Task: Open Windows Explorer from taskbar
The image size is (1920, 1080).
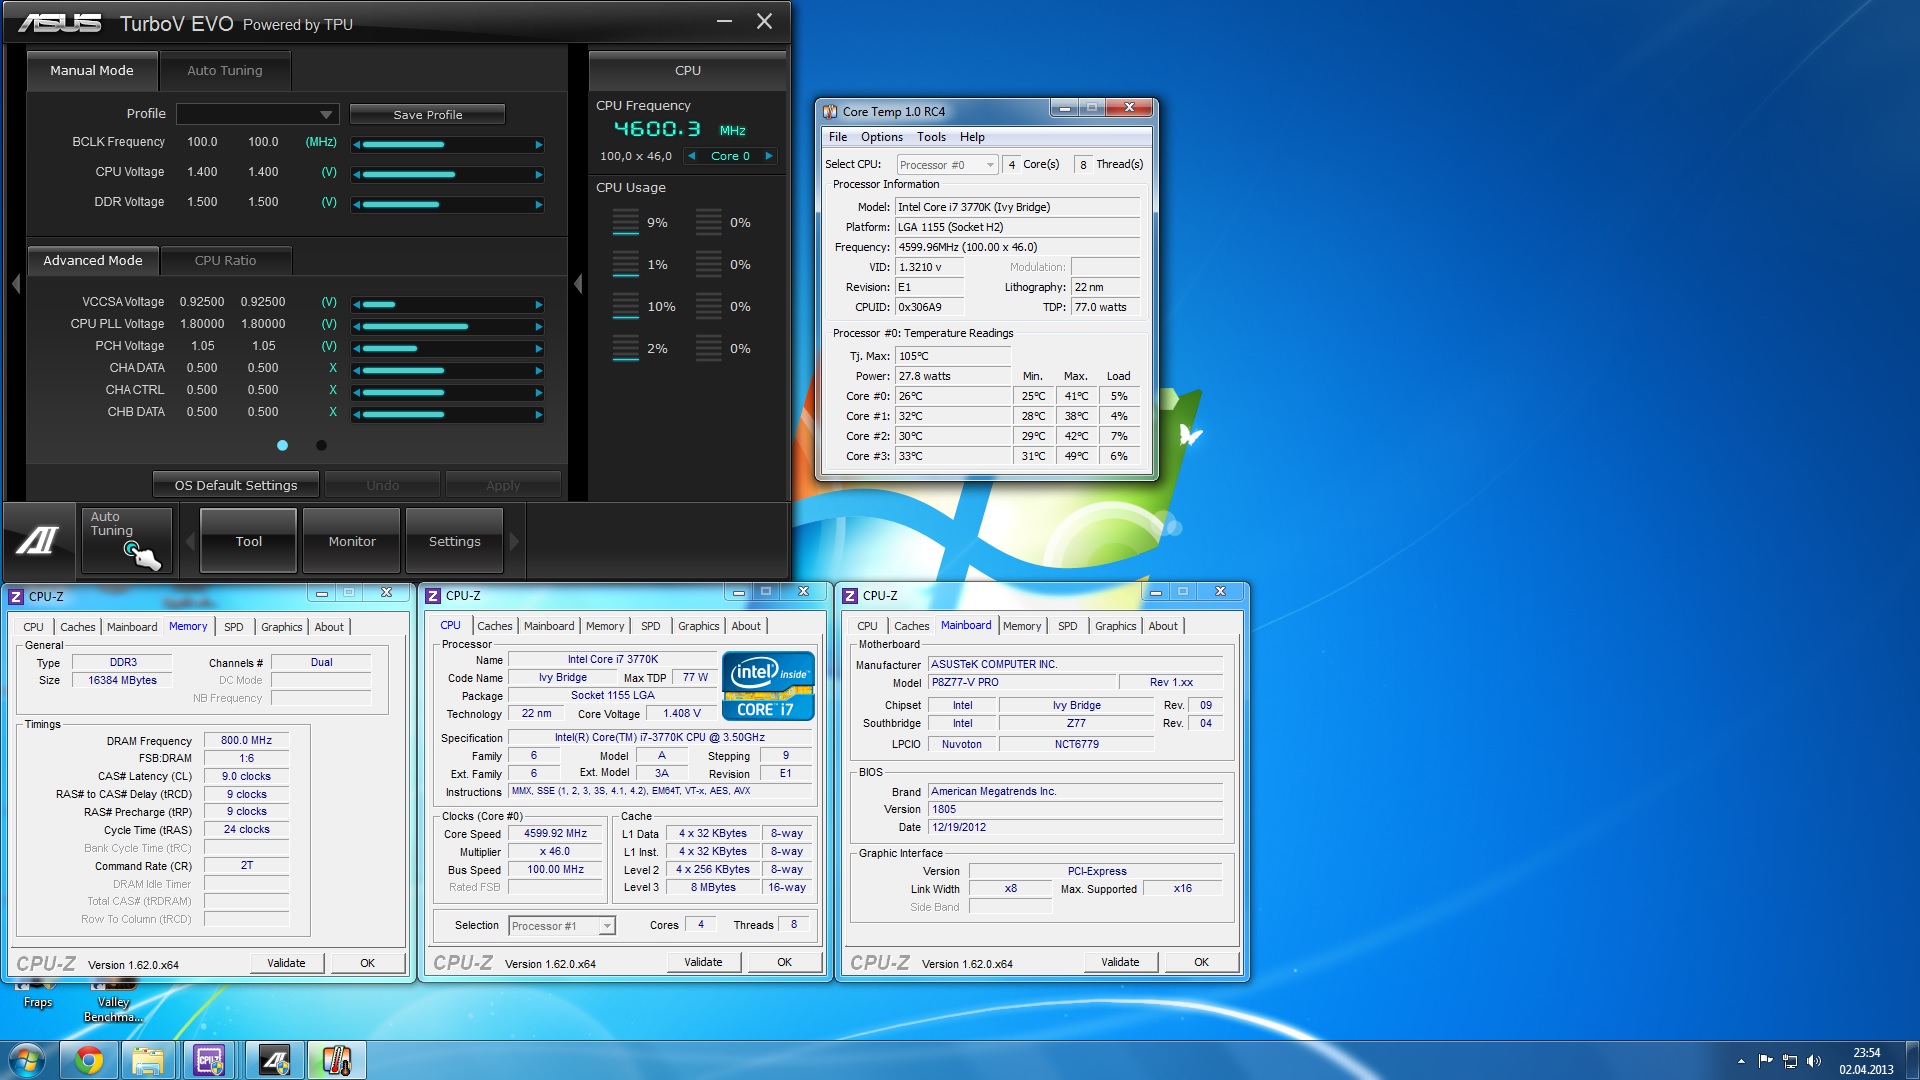Action: click(x=148, y=1060)
